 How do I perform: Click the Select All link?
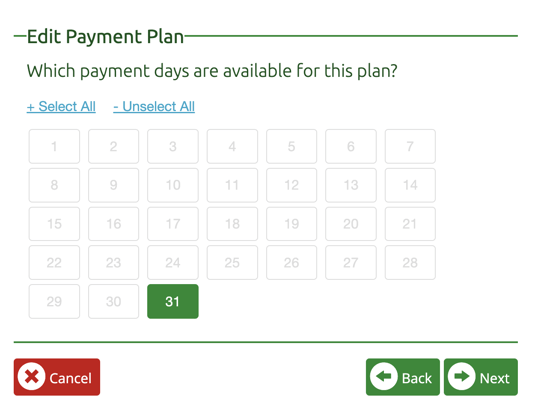click(x=61, y=106)
